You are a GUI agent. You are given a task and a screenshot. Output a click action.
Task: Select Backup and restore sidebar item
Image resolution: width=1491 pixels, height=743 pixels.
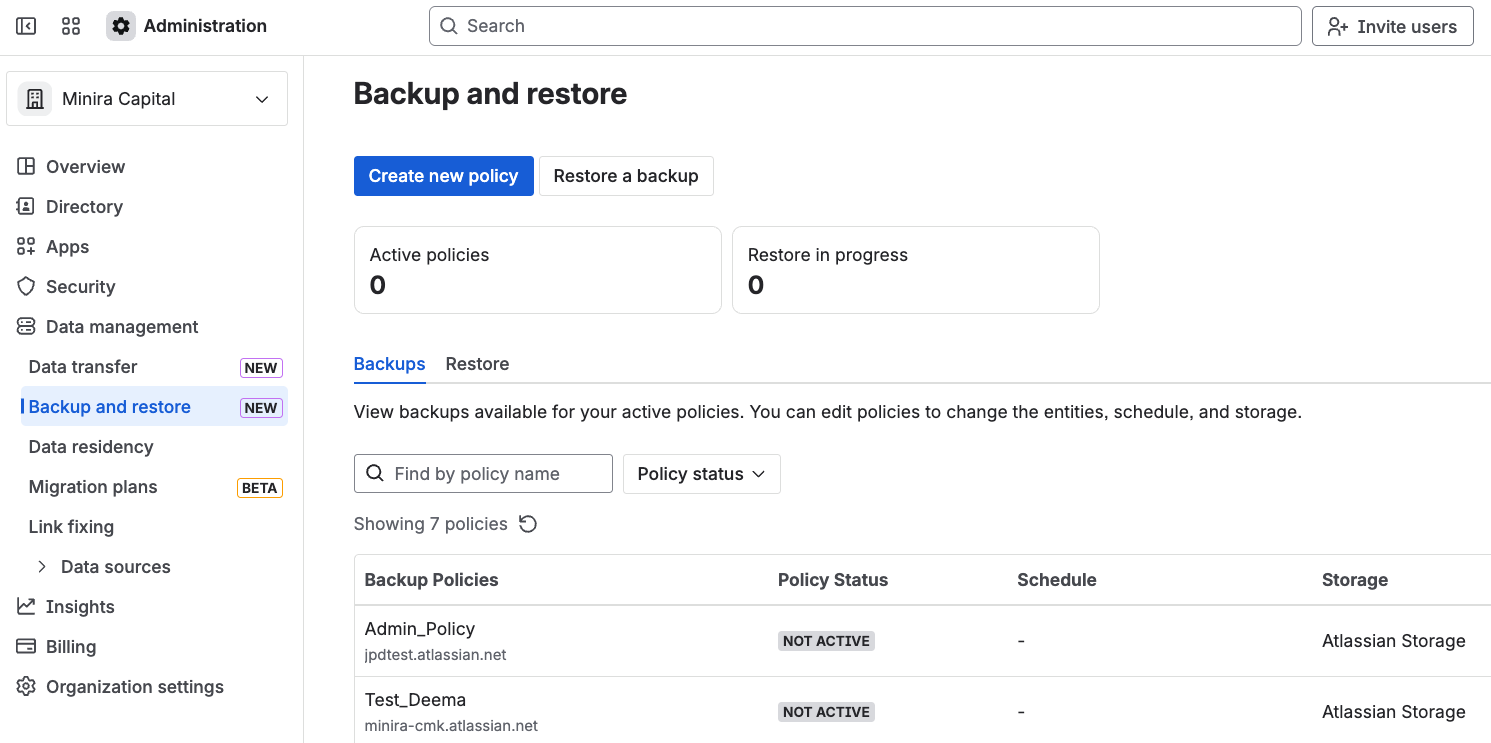coord(154,407)
